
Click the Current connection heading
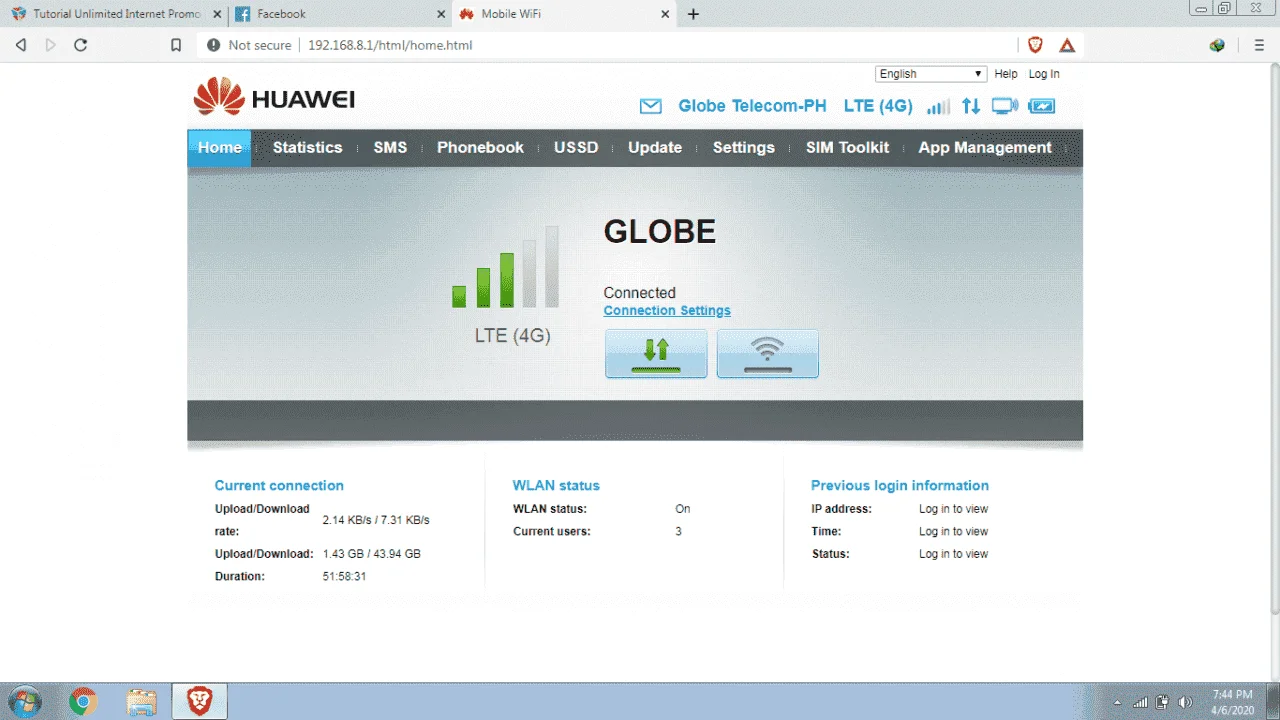click(279, 486)
